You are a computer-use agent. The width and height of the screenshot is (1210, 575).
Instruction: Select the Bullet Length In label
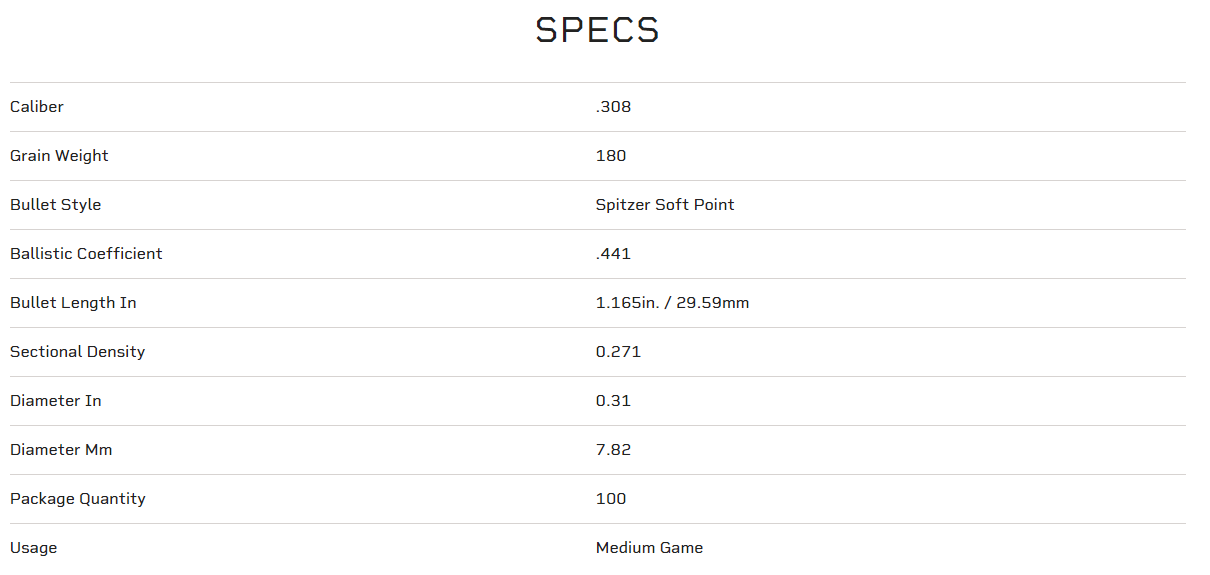(x=73, y=303)
